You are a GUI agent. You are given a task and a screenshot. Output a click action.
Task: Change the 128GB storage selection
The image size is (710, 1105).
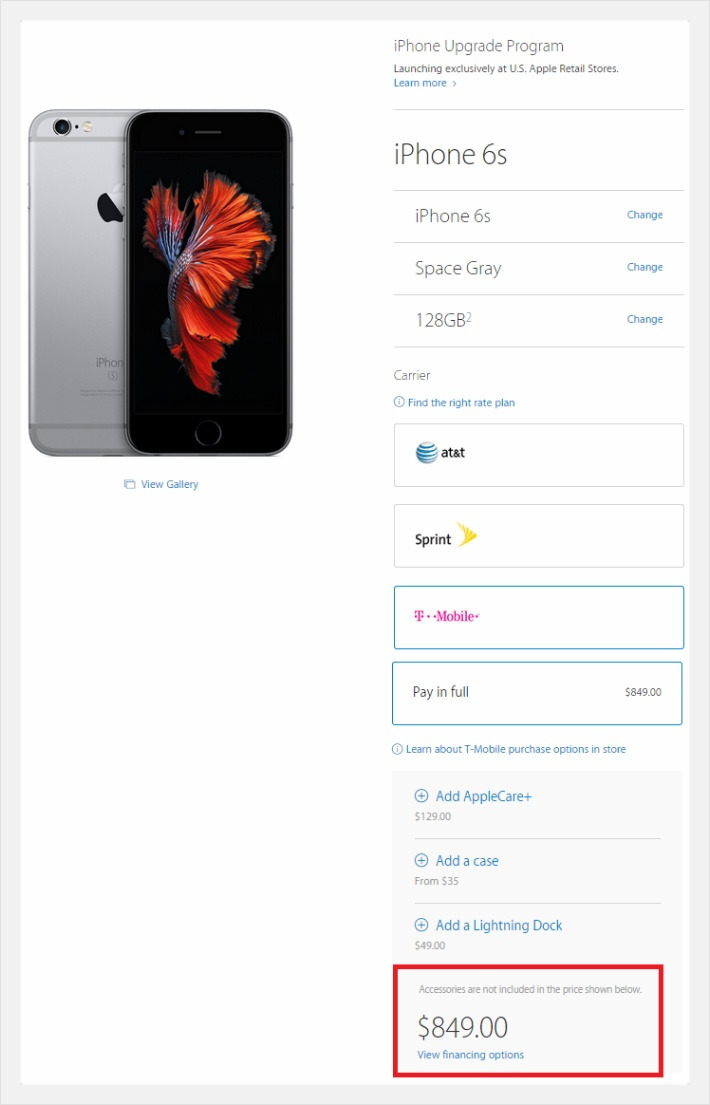pos(644,319)
